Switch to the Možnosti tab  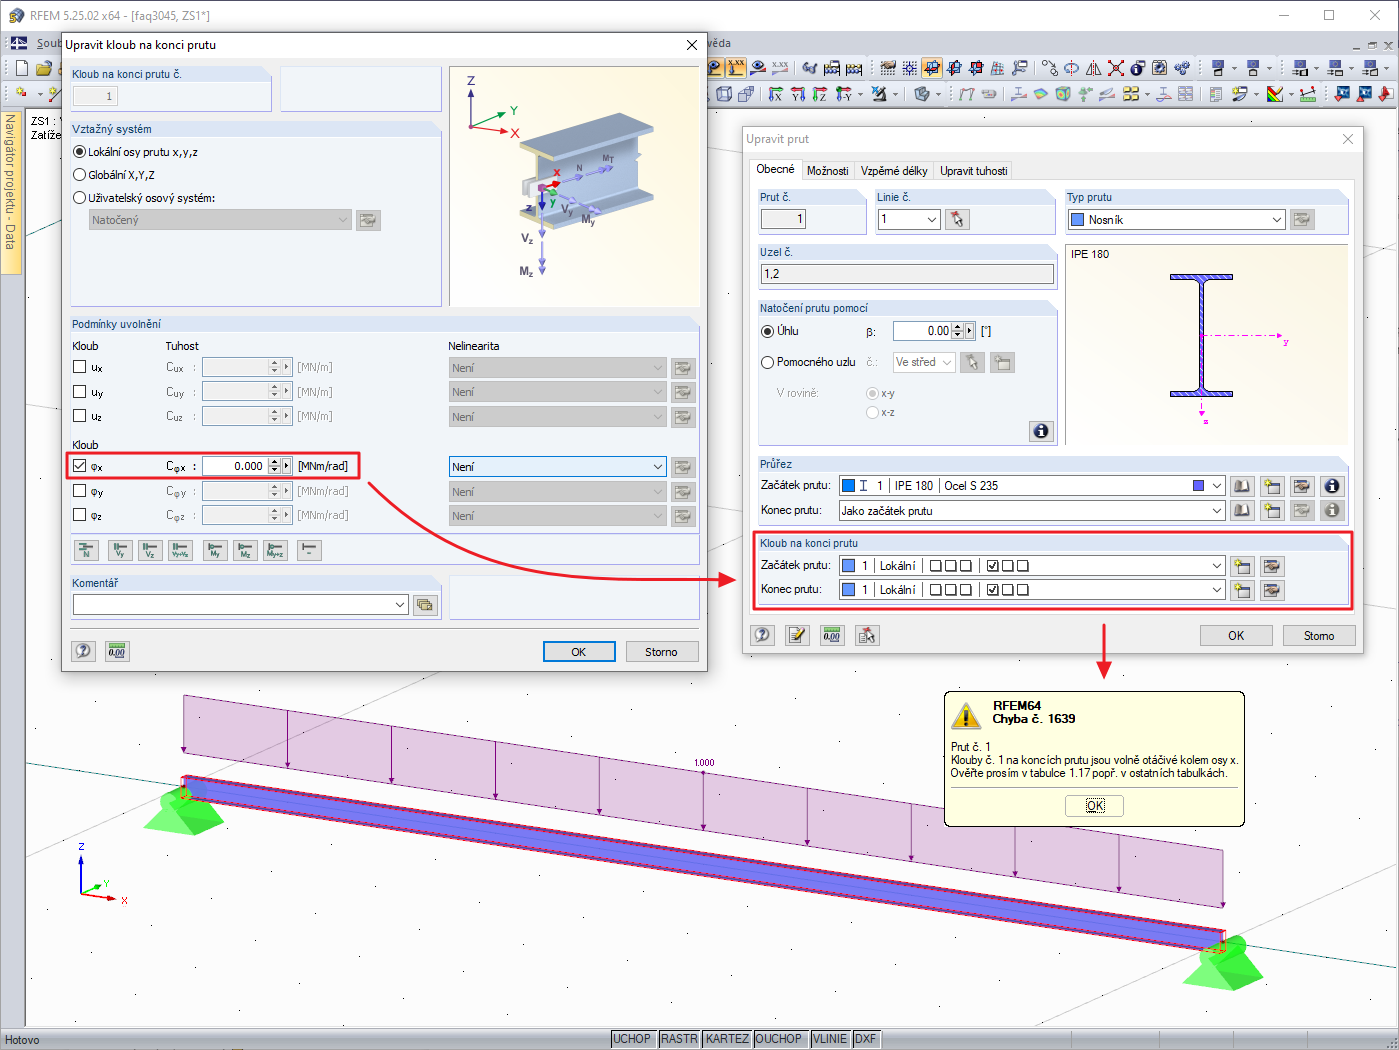pos(828,171)
